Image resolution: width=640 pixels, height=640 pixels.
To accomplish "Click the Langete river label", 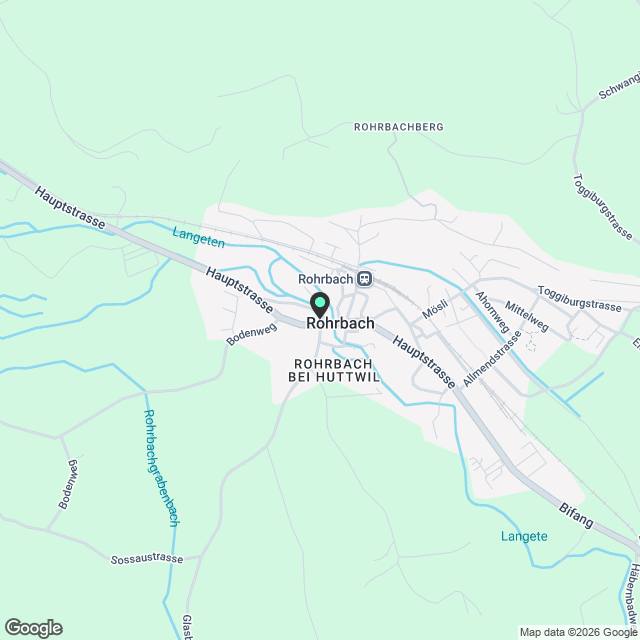I will tap(524, 536).
